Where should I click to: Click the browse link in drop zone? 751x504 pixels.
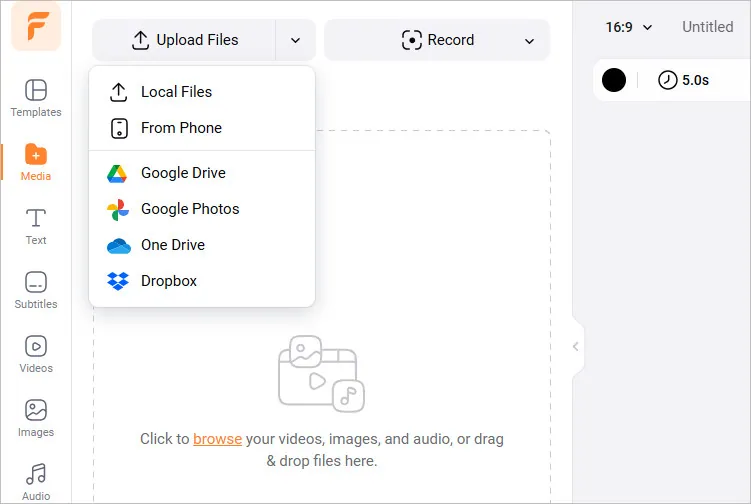pos(217,439)
